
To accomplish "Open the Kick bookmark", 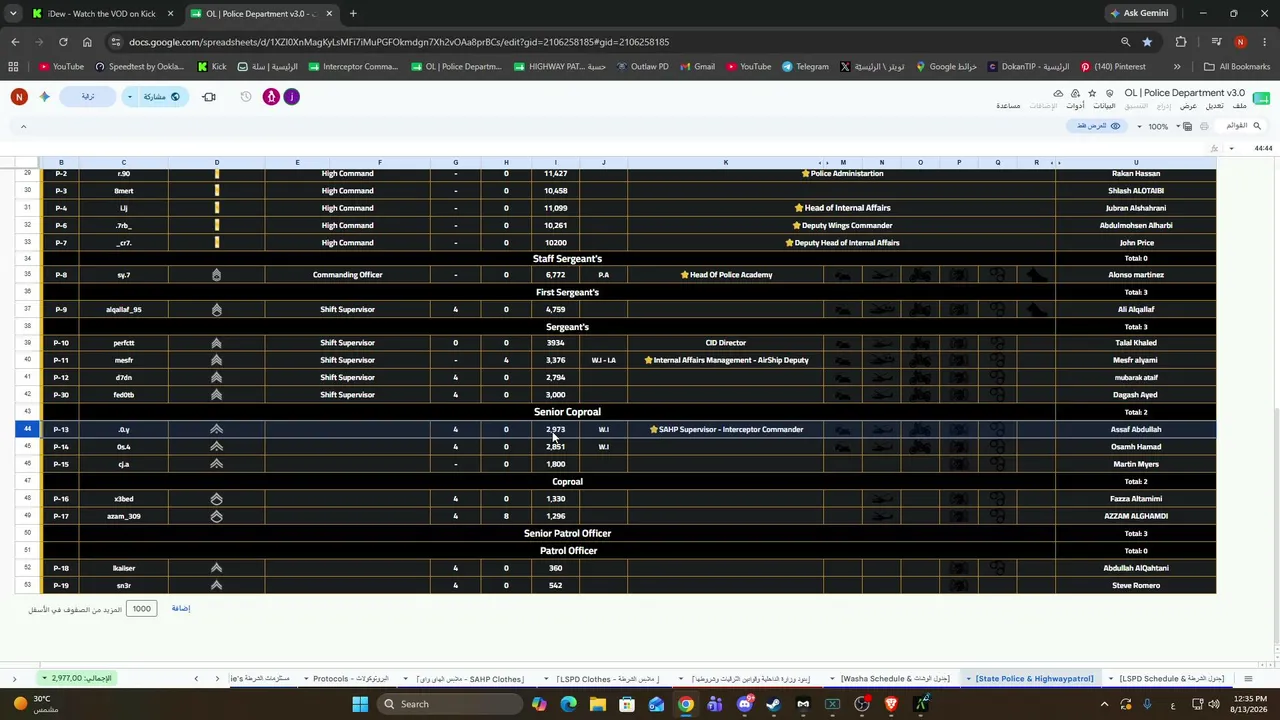I will point(212,67).
